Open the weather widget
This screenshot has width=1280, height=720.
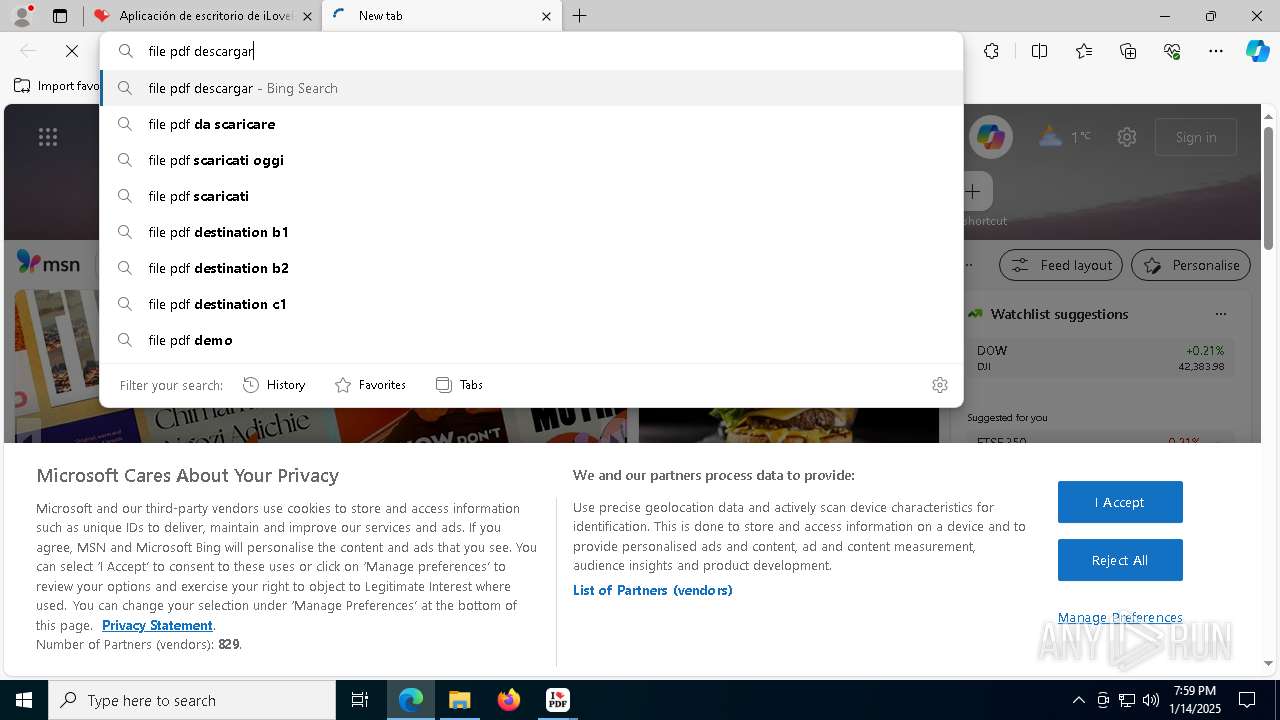[x=1065, y=137]
